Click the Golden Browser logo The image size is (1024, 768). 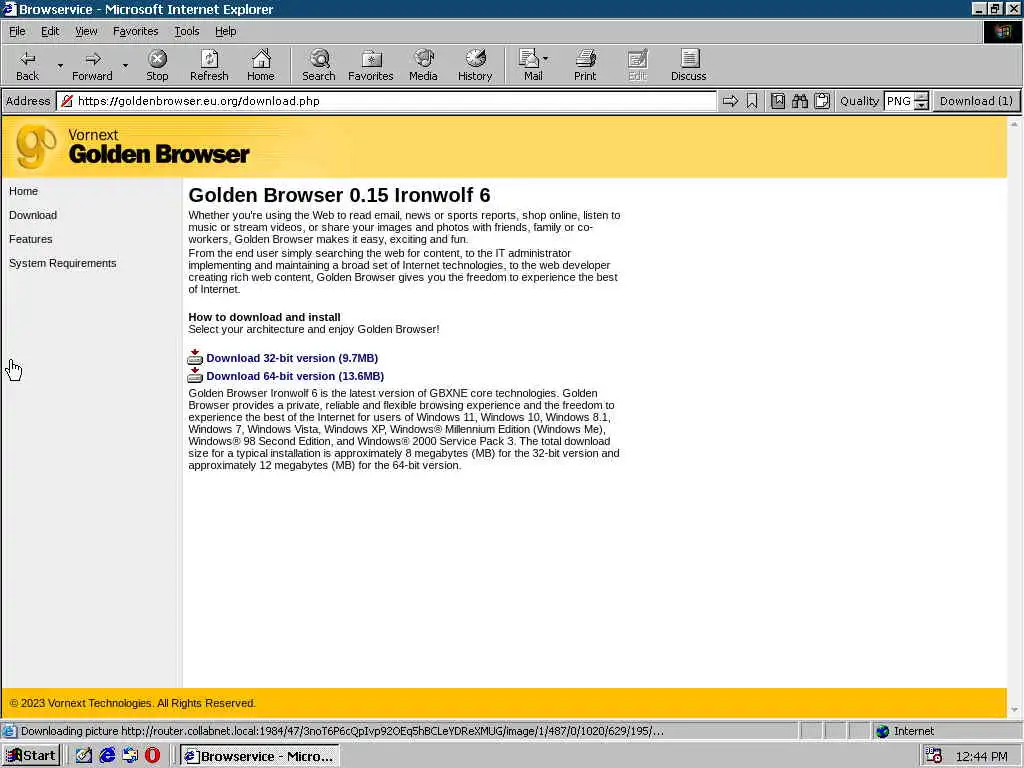[133, 146]
